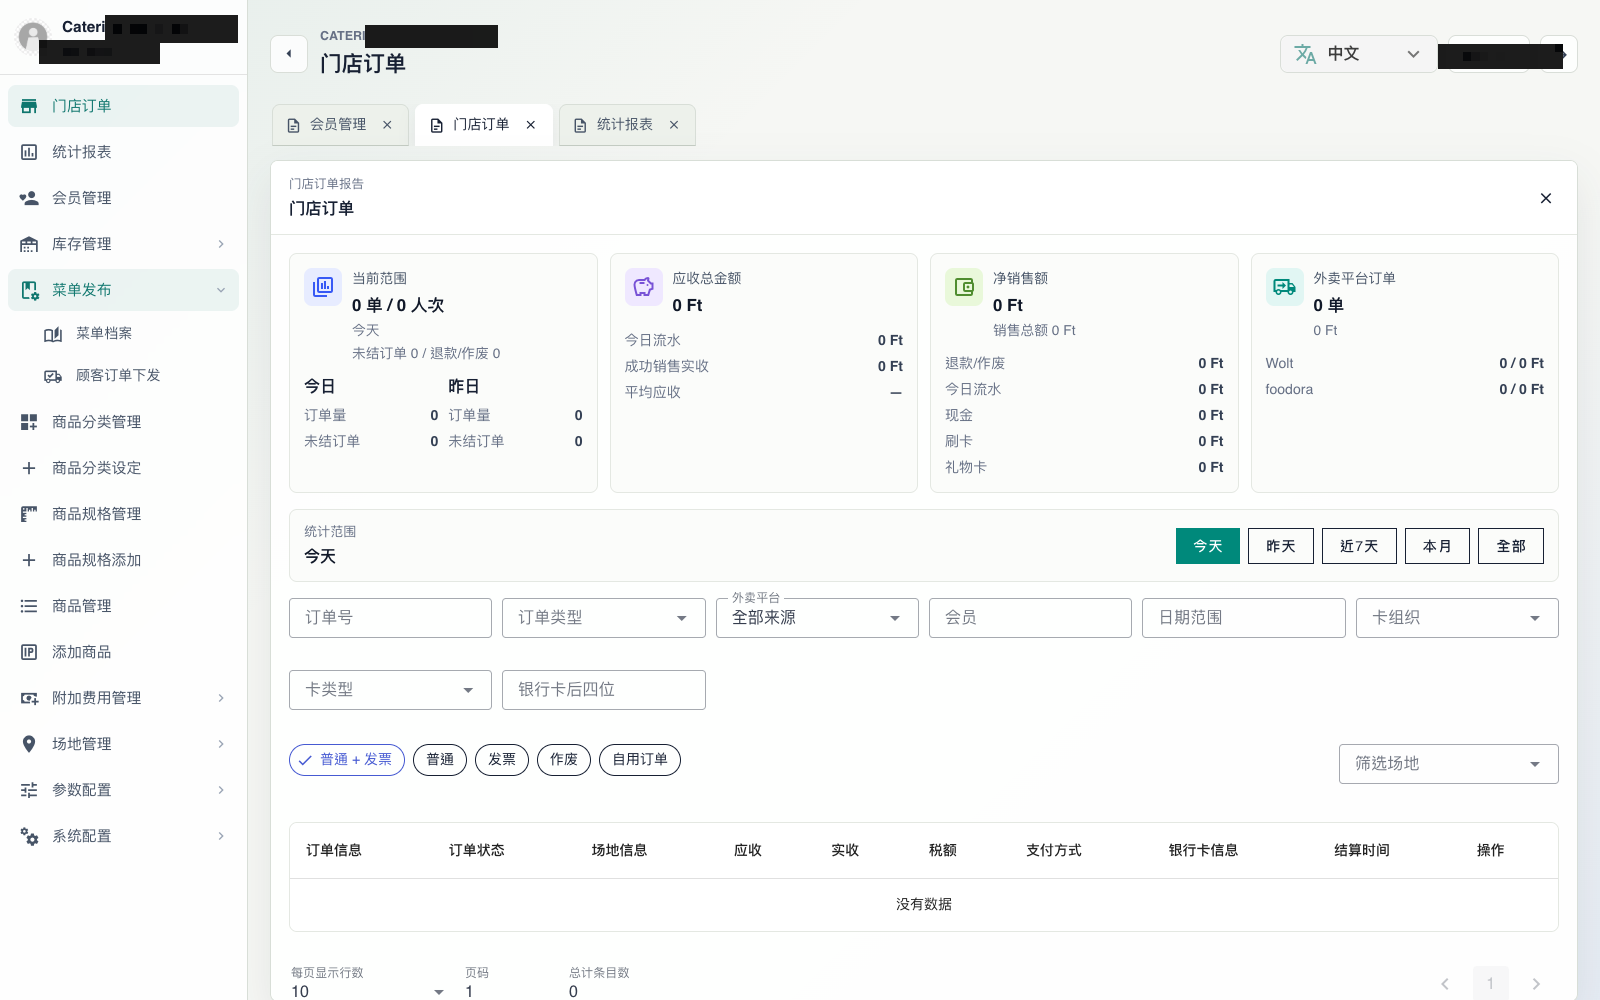Click the 会员管理 sidebar icon
Screen dimensions: 1600x1000
[x=29, y=198]
